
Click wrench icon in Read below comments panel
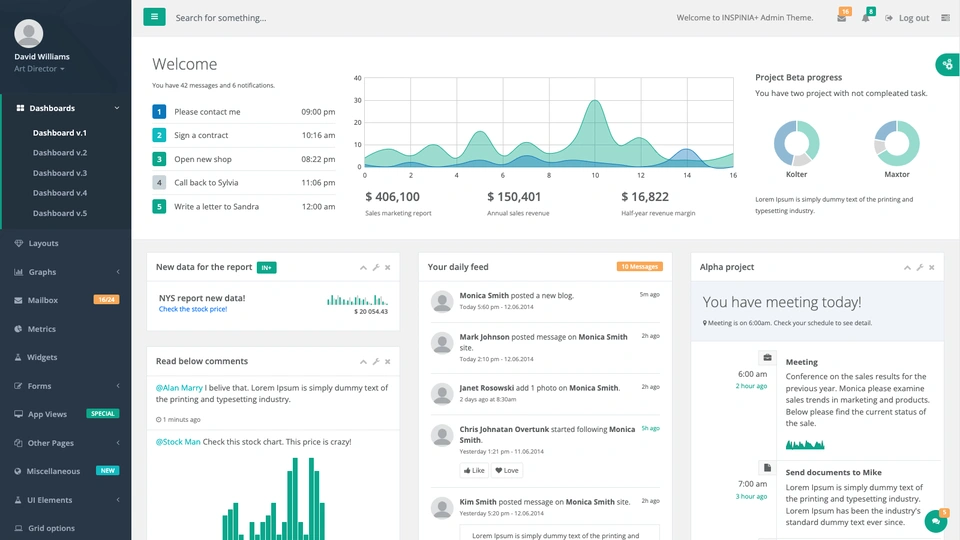pyautogui.click(x=376, y=361)
